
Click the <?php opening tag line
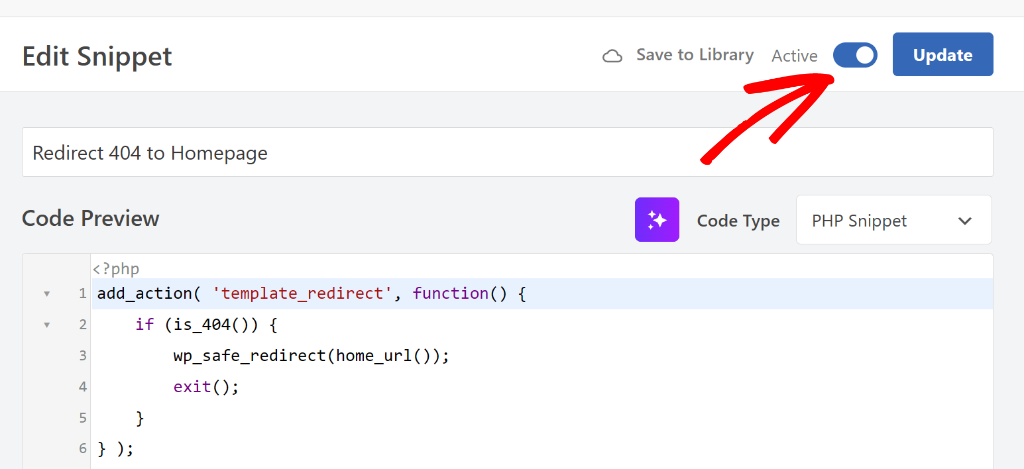pos(116,268)
